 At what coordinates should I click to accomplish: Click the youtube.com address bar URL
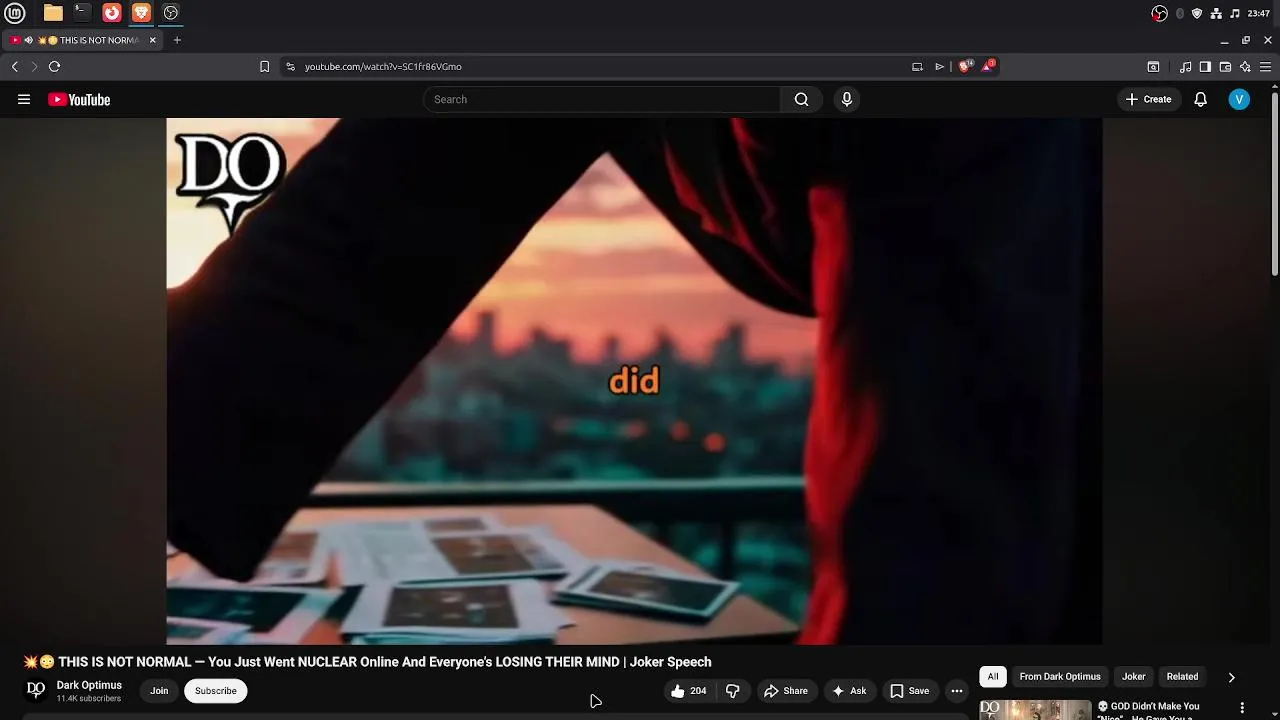pos(383,66)
